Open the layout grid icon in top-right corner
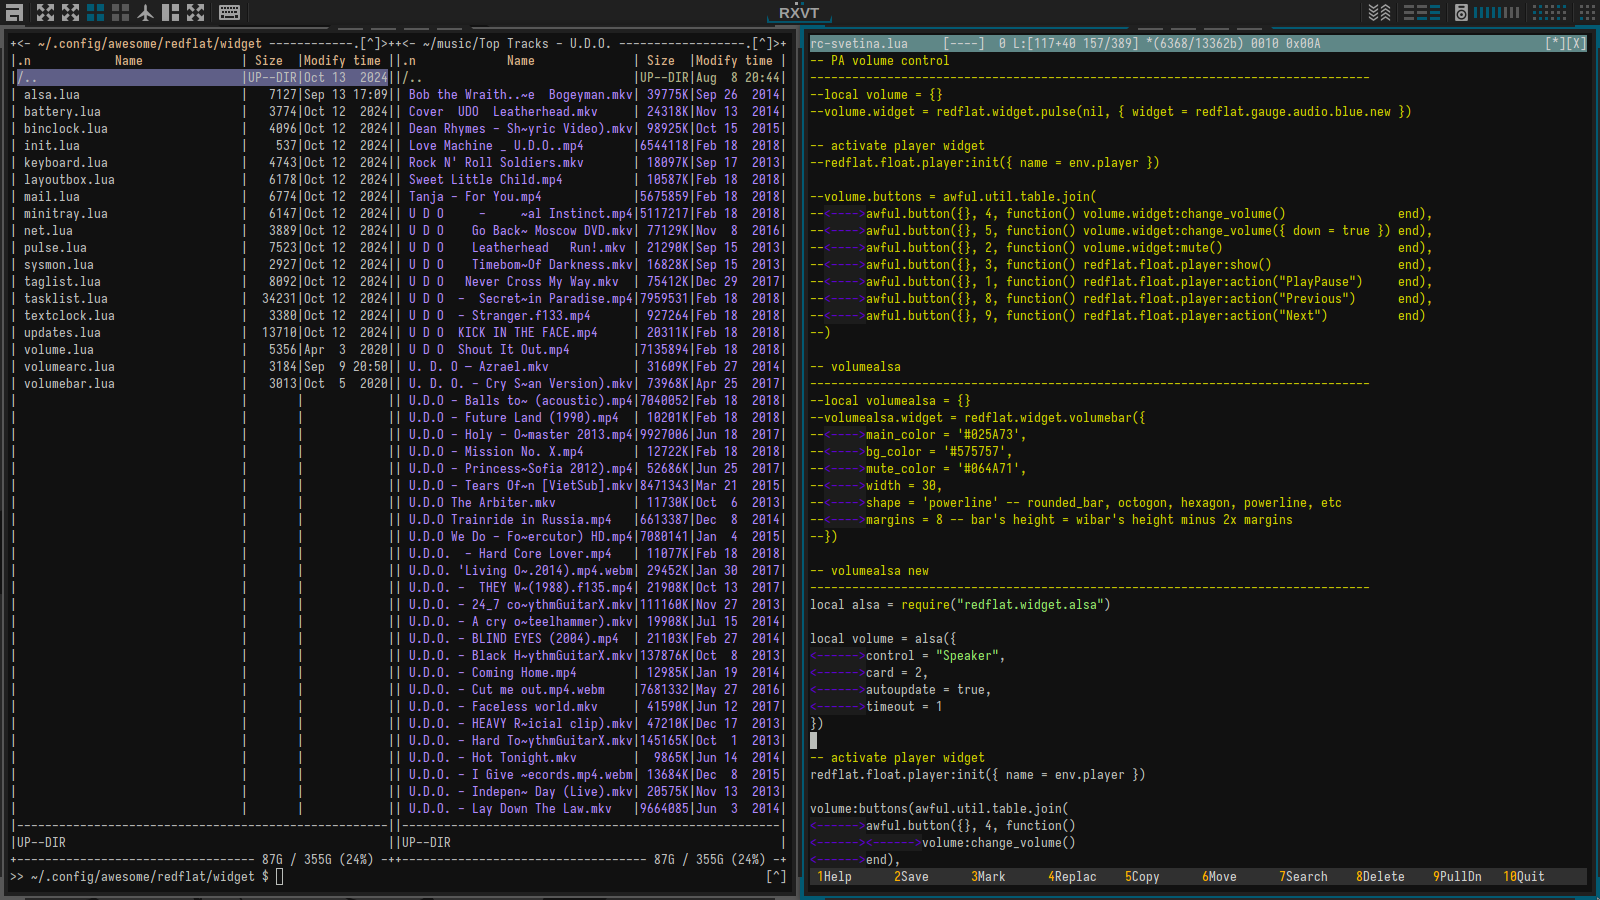 1588,12
